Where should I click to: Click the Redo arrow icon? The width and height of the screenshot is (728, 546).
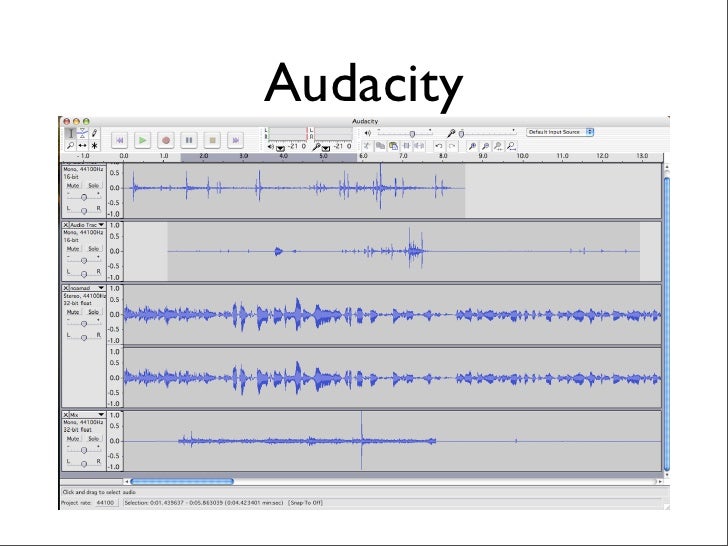(x=452, y=146)
